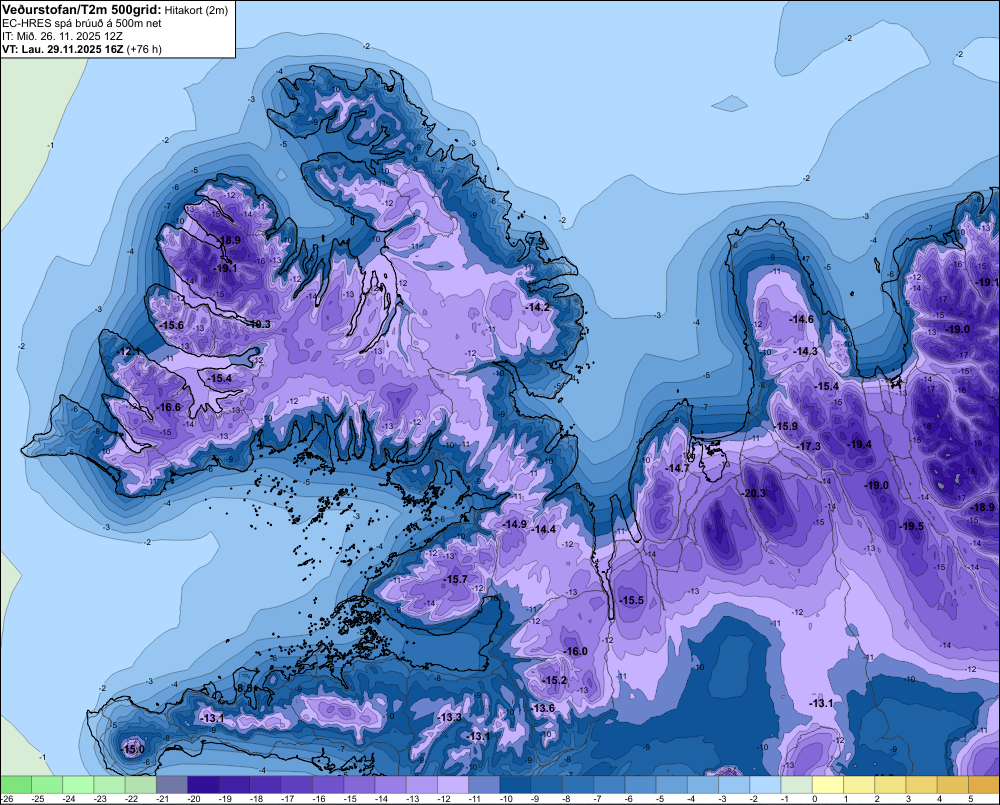Screen dimensions: 1000x805
Task: Click the legend swatch between -12 and -11
Action: click(x=453, y=785)
